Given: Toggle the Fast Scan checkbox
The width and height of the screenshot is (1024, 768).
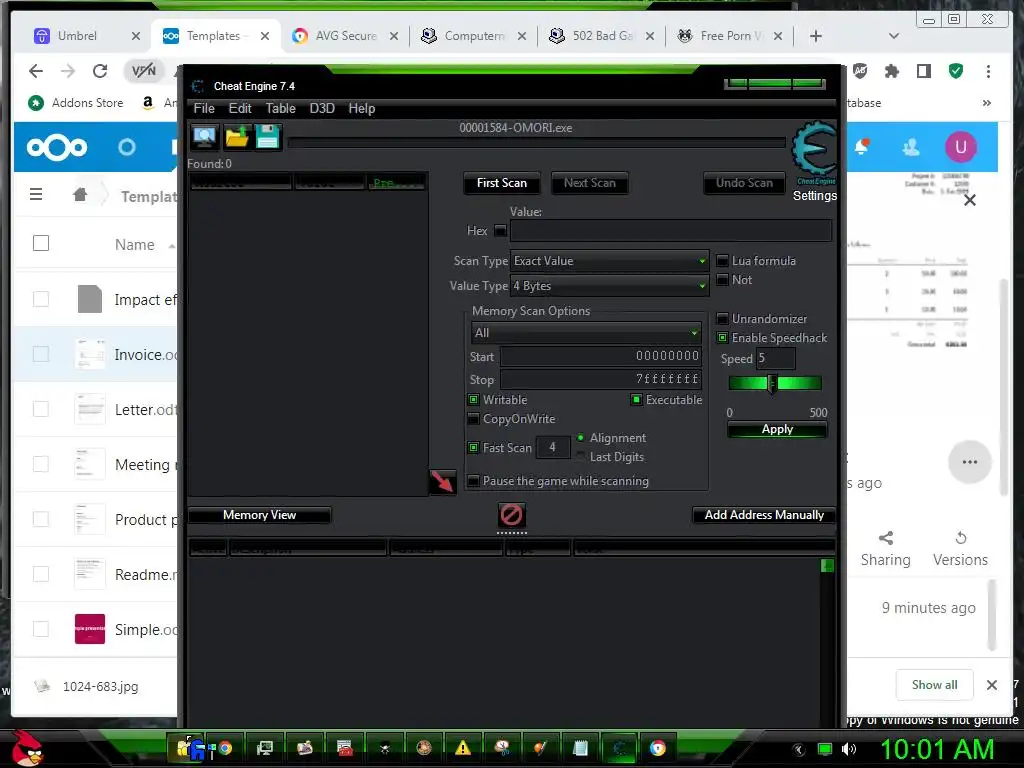Looking at the screenshot, I should 473,447.
